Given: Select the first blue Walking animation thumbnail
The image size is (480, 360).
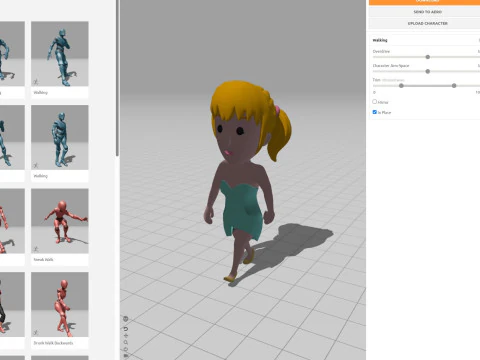Looking at the screenshot, I should (x=60, y=54).
